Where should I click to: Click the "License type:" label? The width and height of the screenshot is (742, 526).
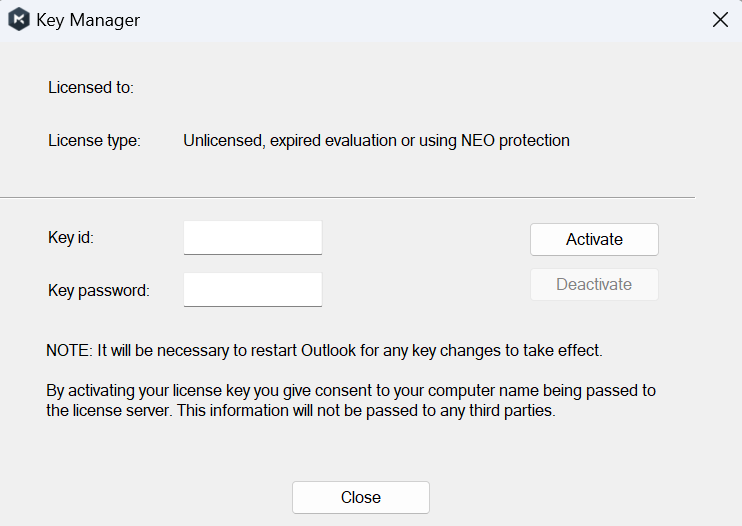pos(94,140)
